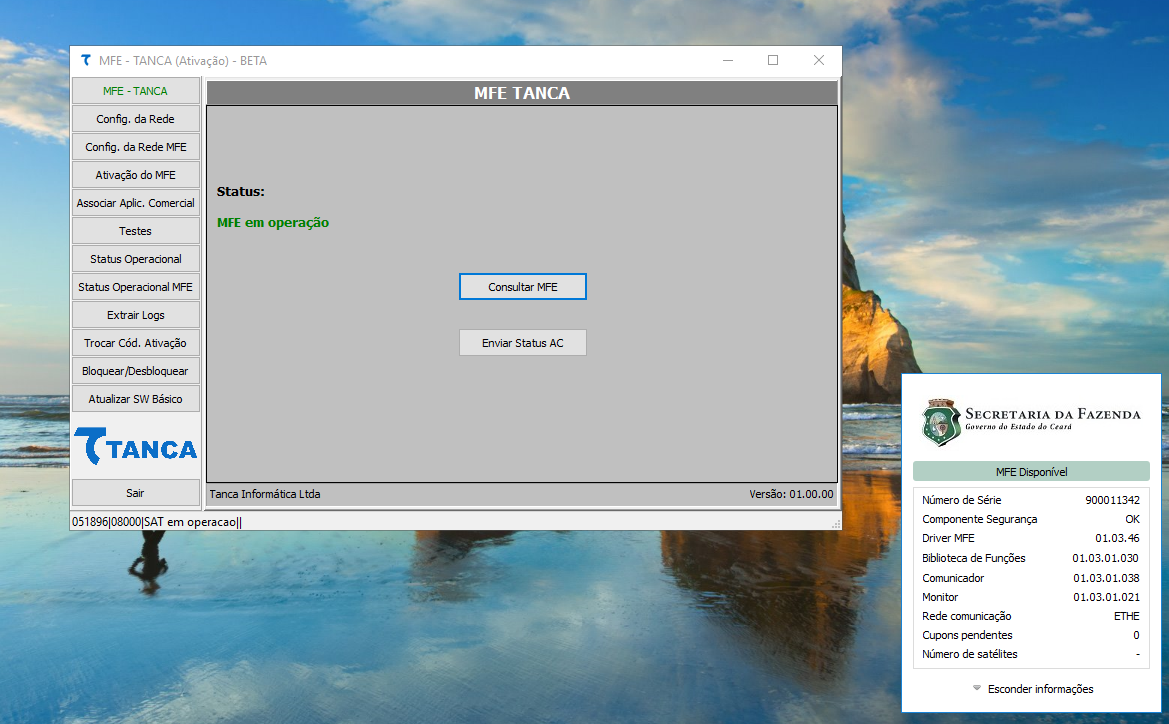Click the 'MFE em operação' status text
1169x724 pixels.
coord(273,222)
